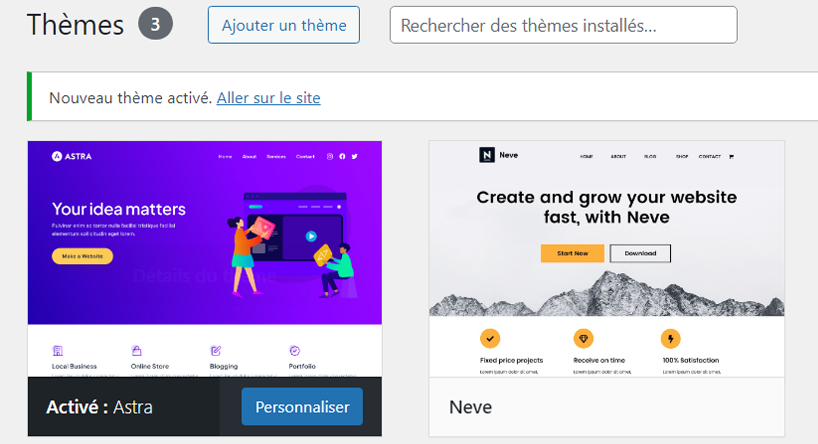Click the Personnaliser button for Astra
Image resolution: width=818 pixels, height=444 pixels.
[x=302, y=406]
